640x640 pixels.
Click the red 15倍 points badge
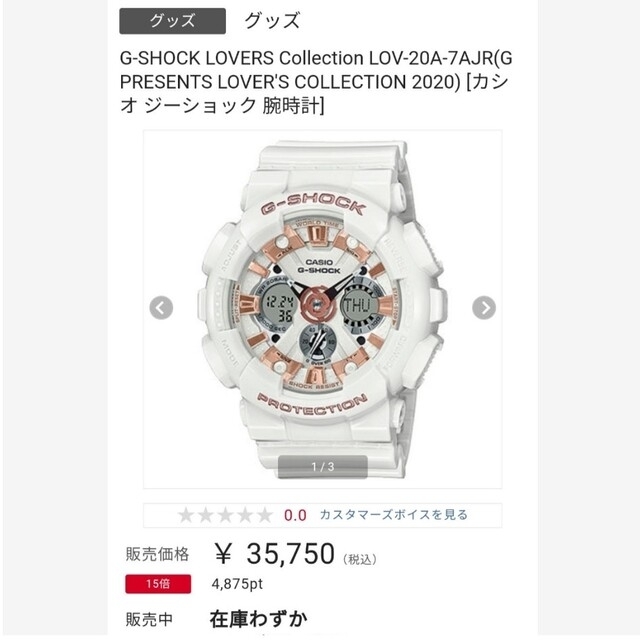click(x=158, y=584)
